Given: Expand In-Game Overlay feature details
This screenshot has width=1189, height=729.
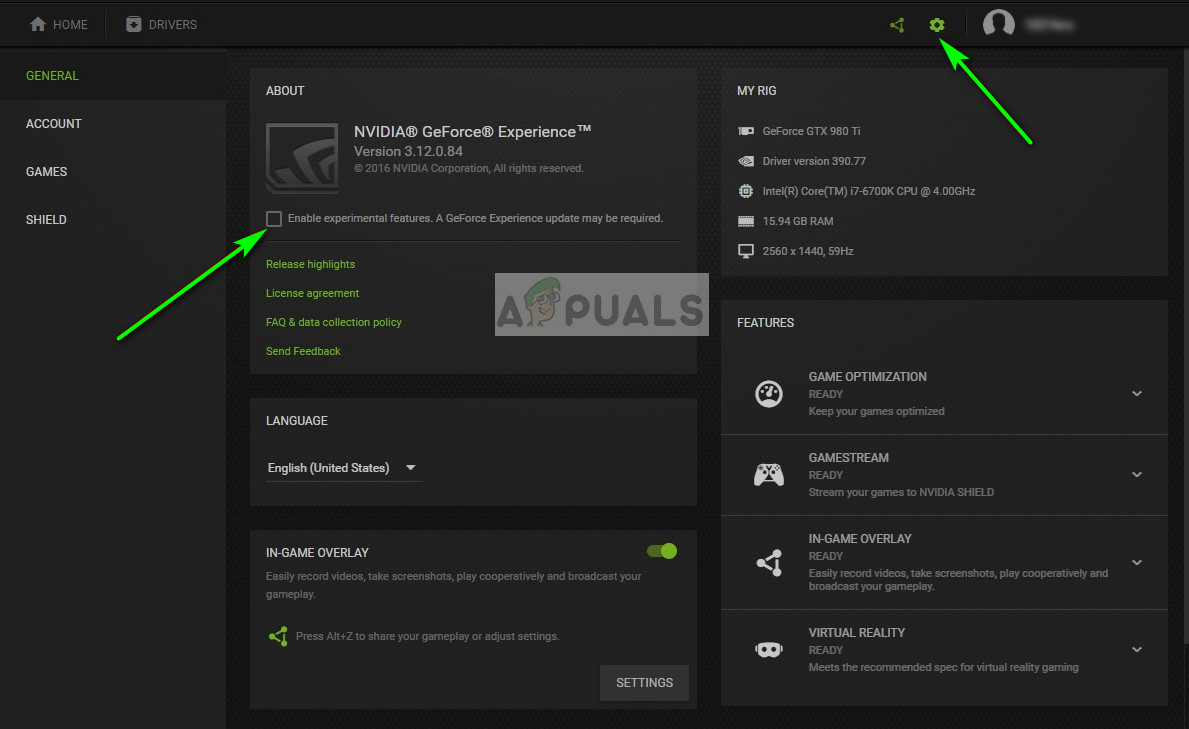Looking at the screenshot, I should pyautogui.click(x=1137, y=563).
